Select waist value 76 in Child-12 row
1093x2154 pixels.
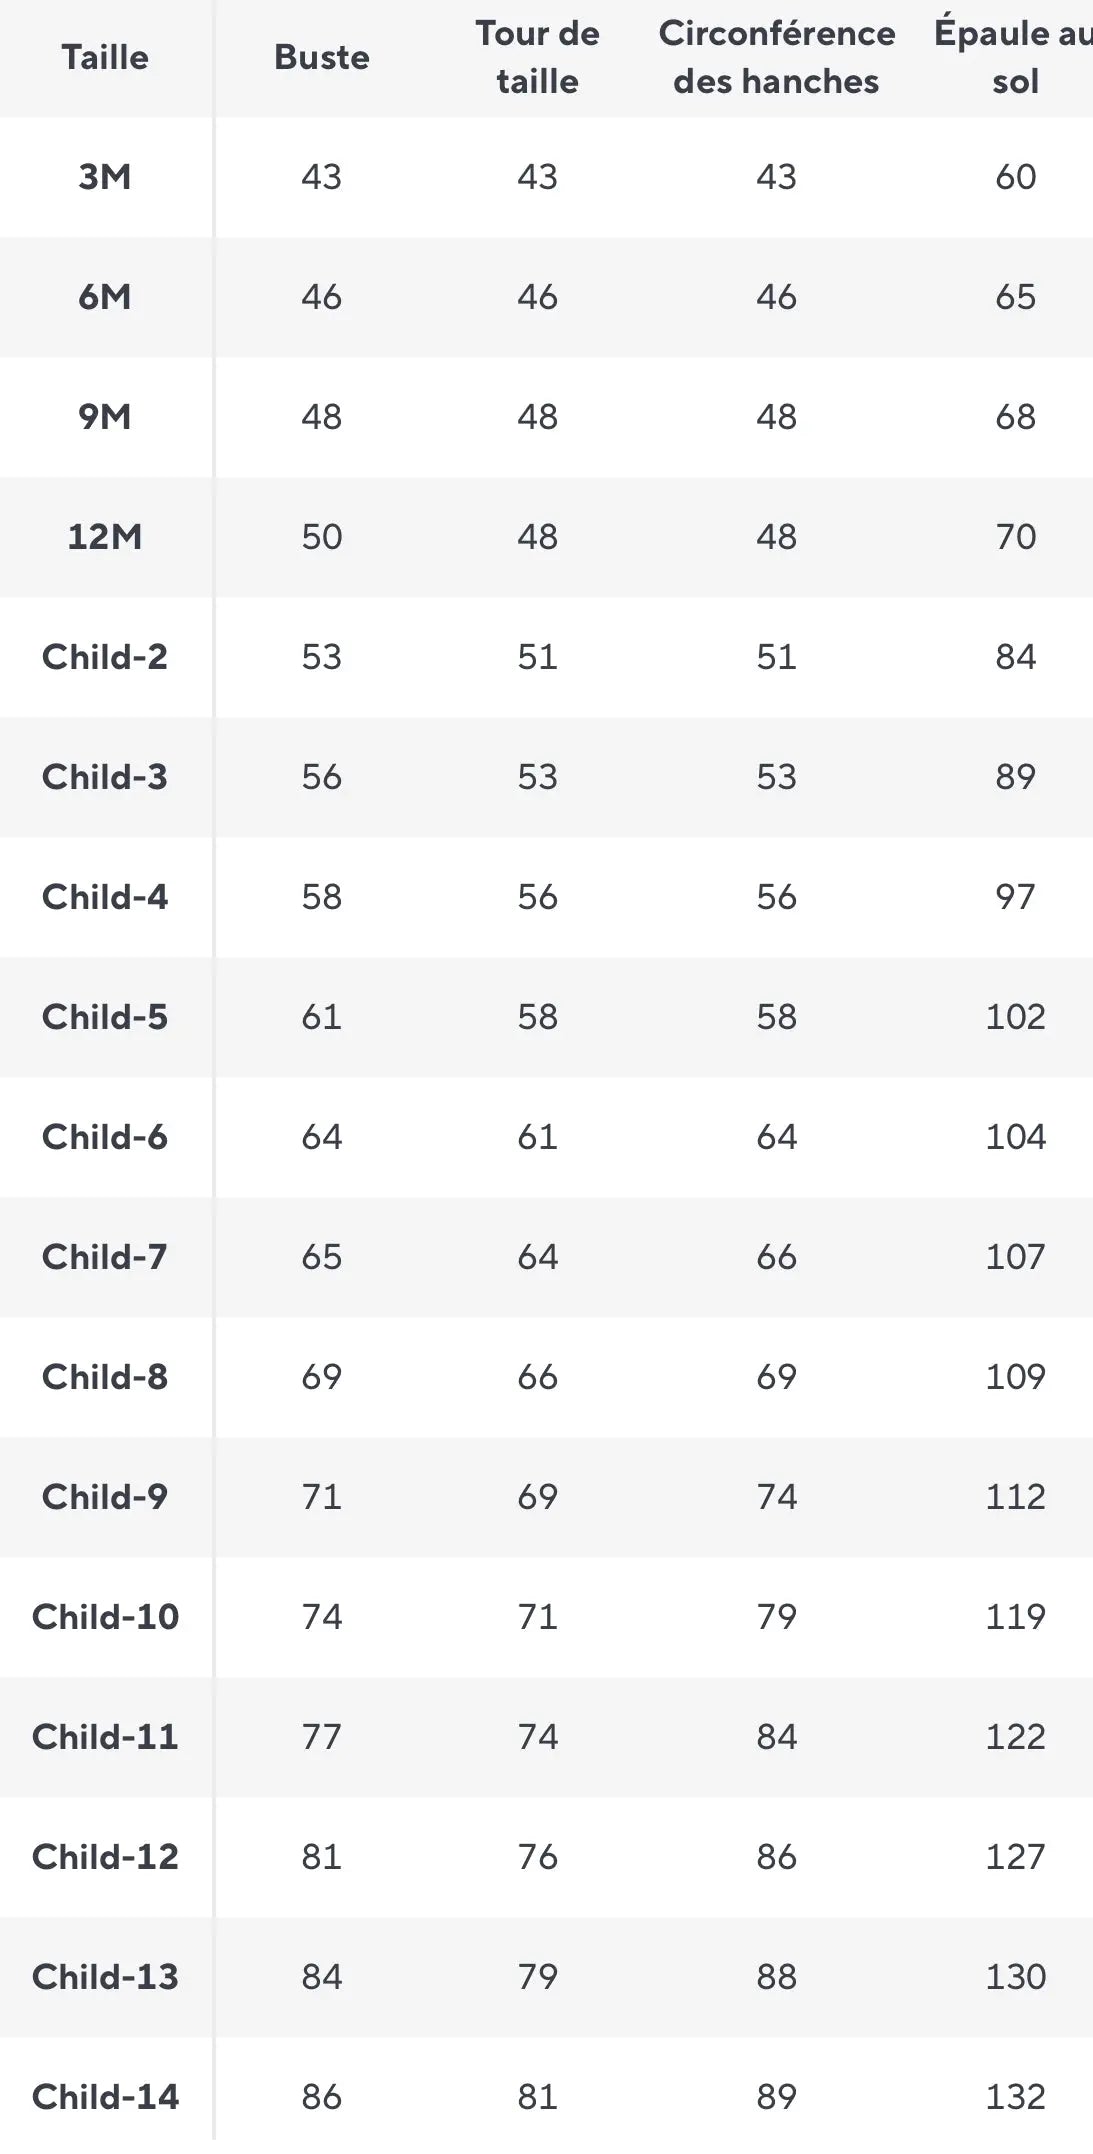[x=538, y=1857]
